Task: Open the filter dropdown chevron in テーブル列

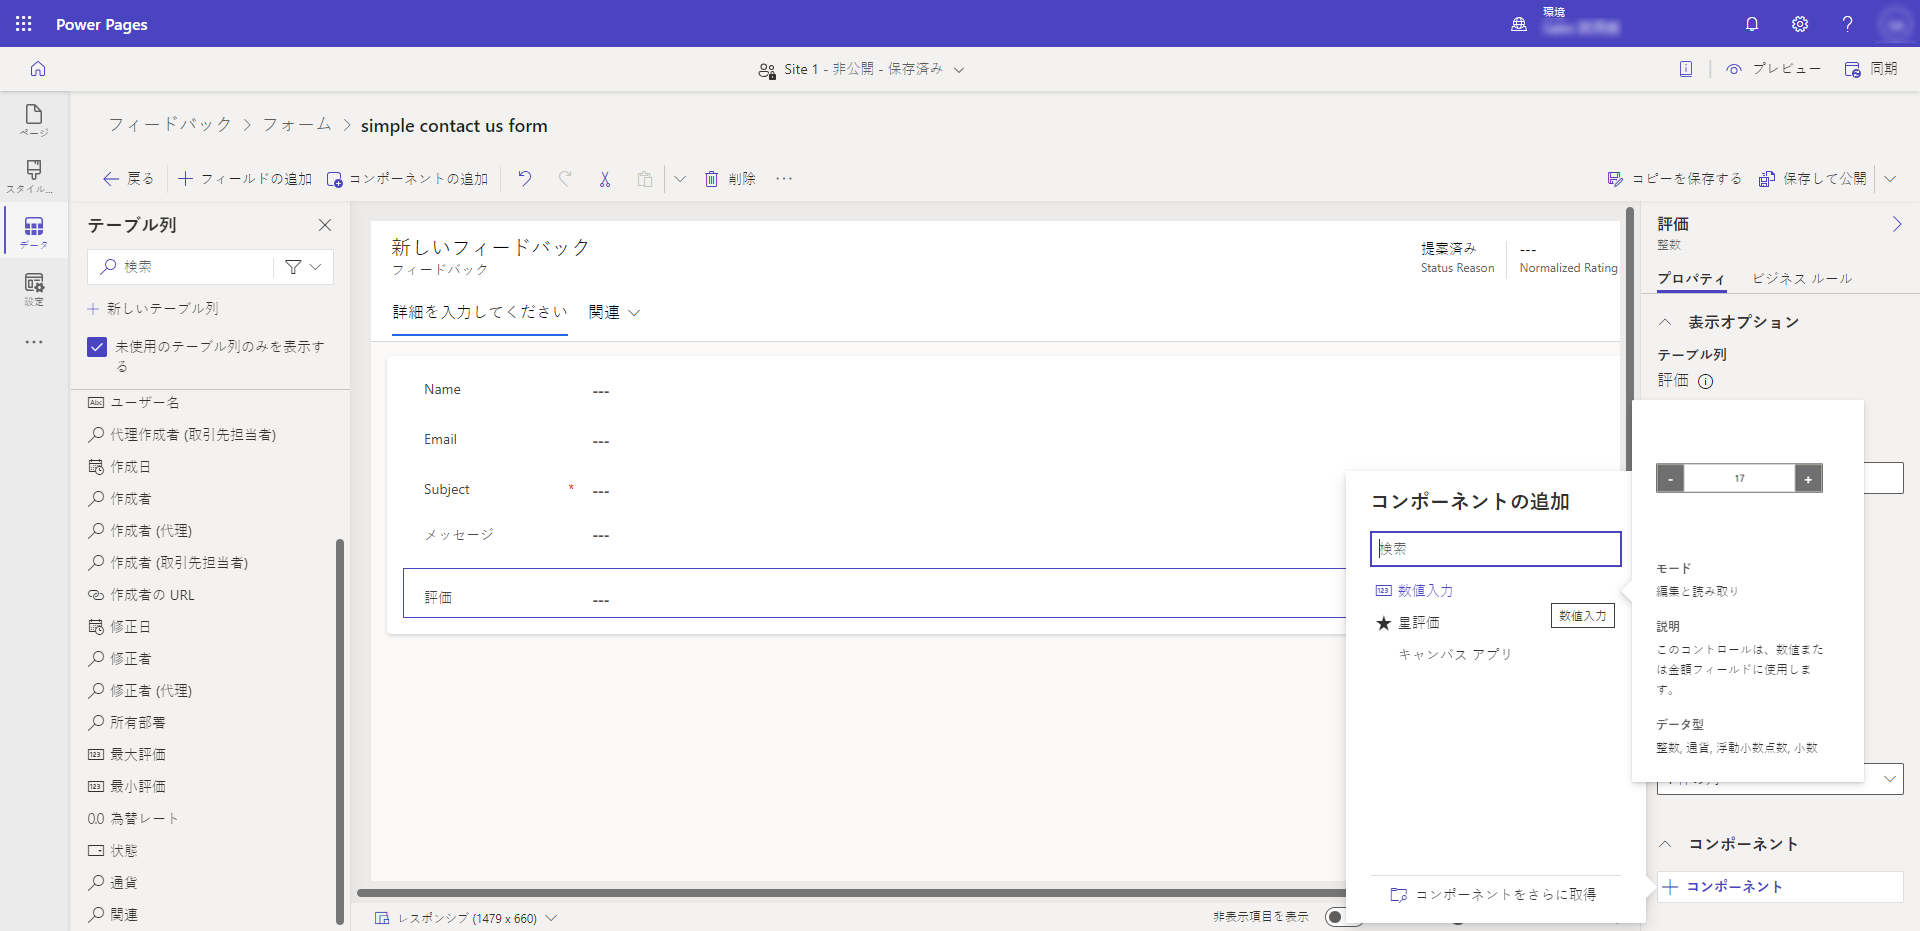Action: [x=316, y=267]
